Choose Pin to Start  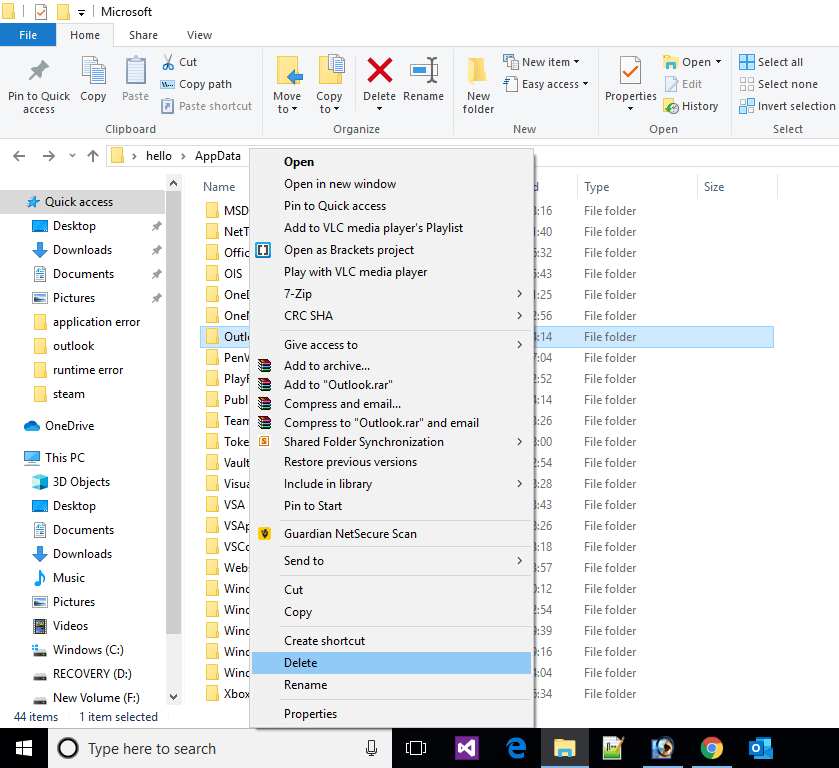coord(391,506)
